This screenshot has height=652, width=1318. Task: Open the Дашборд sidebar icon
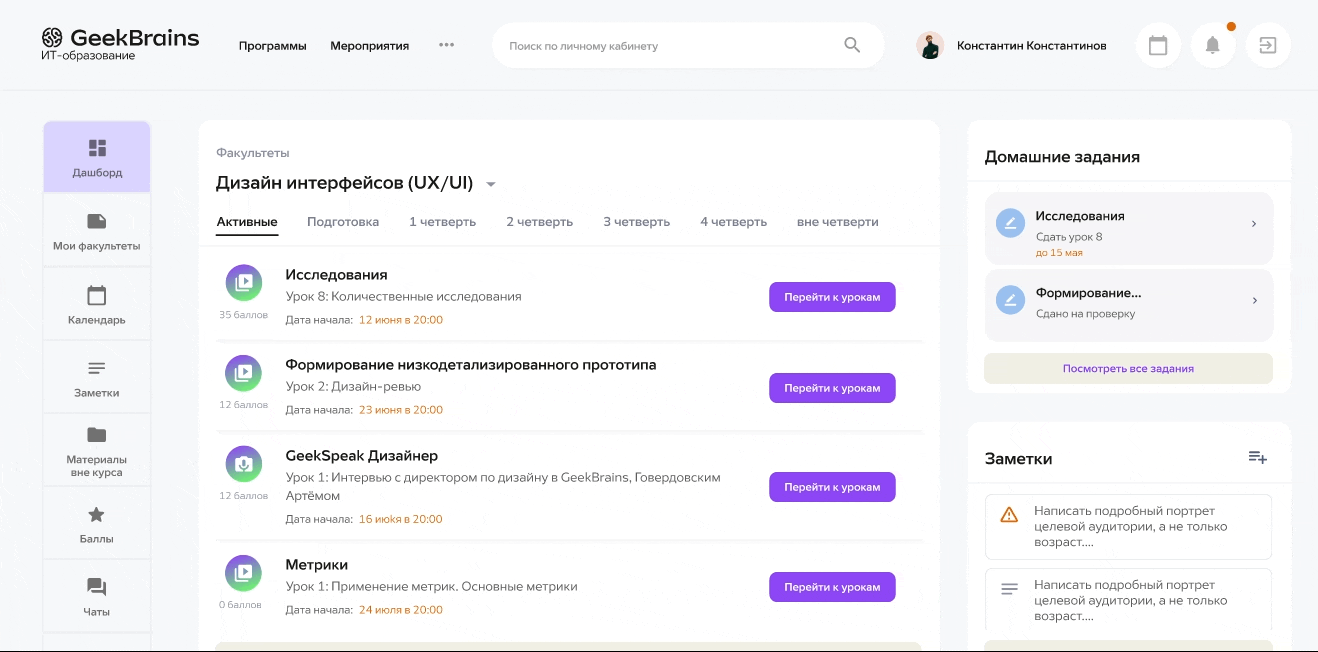pos(96,156)
